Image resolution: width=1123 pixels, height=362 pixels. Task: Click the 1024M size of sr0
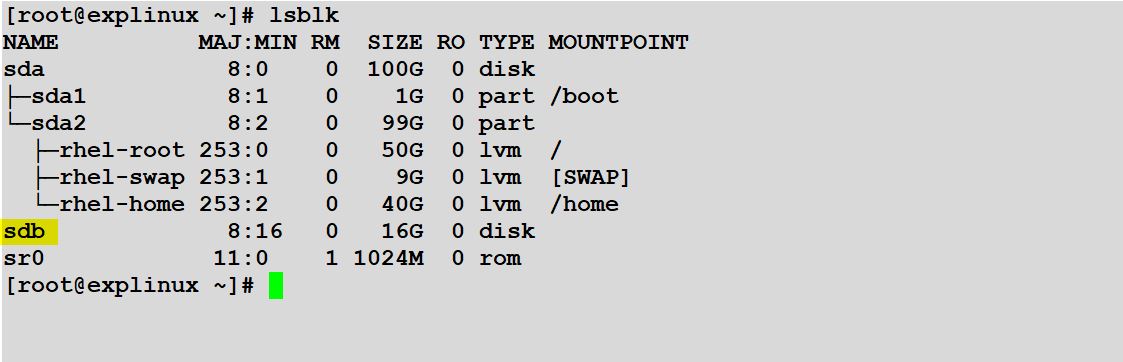click(388, 258)
